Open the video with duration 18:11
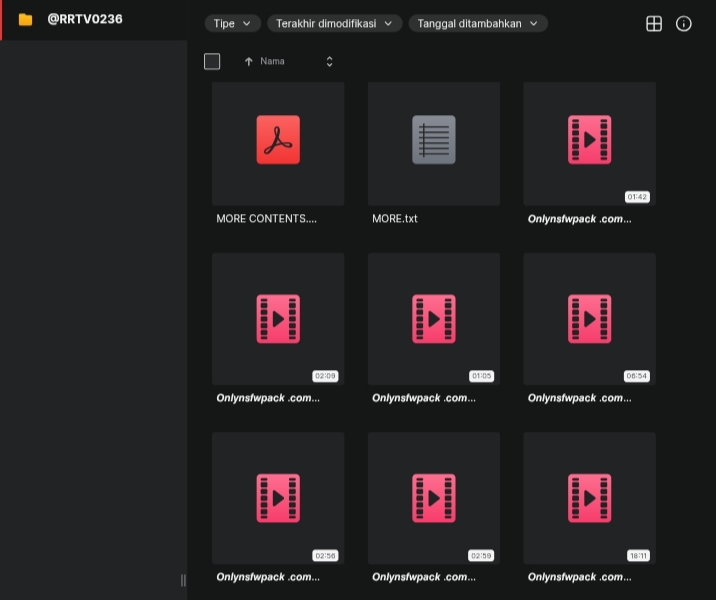The image size is (716, 600). (x=590, y=498)
